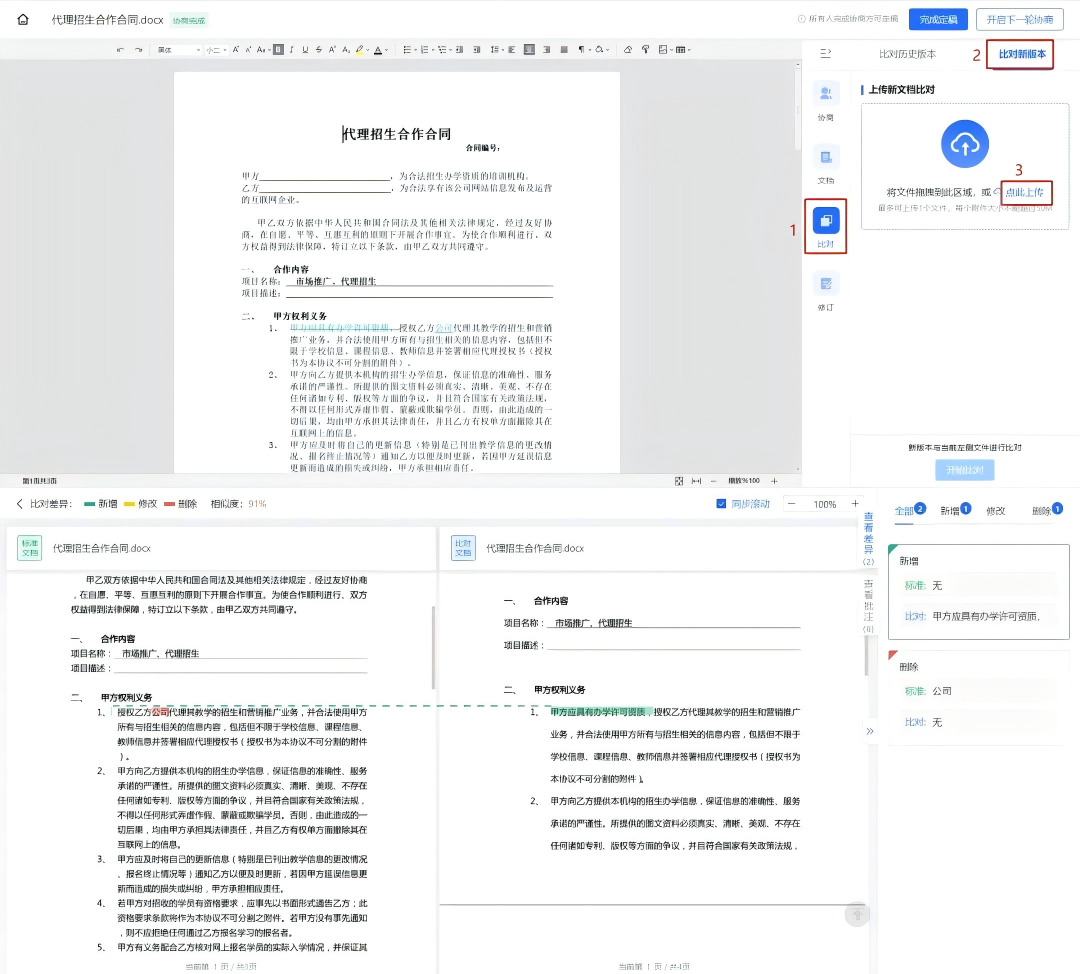Open the font name dropdown

pos(178,49)
